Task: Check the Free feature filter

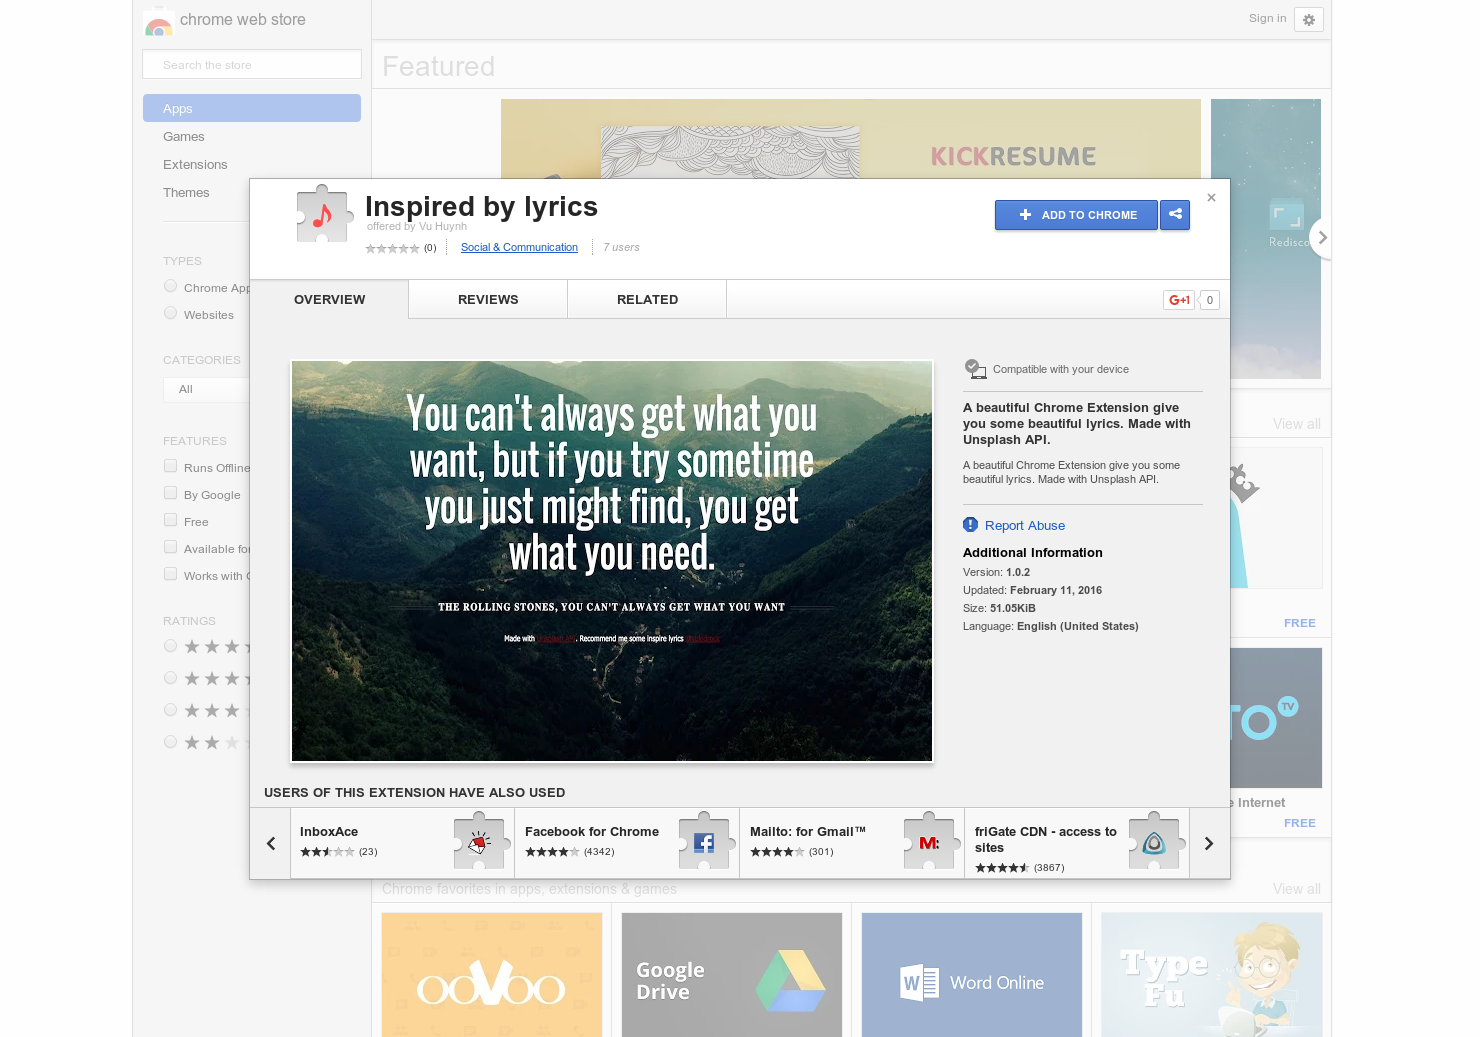Action: coord(170,519)
